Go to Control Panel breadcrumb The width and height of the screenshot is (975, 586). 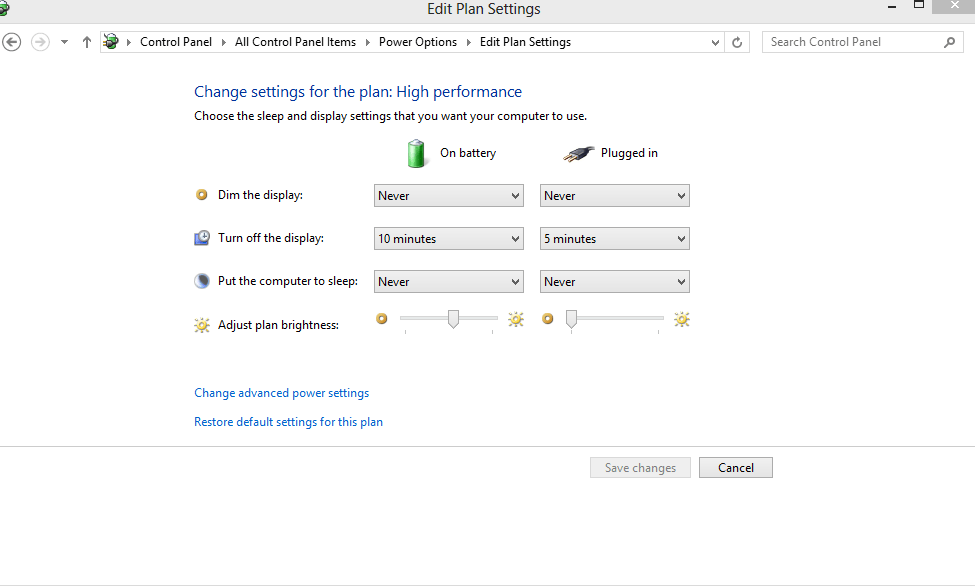coord(176,42)
